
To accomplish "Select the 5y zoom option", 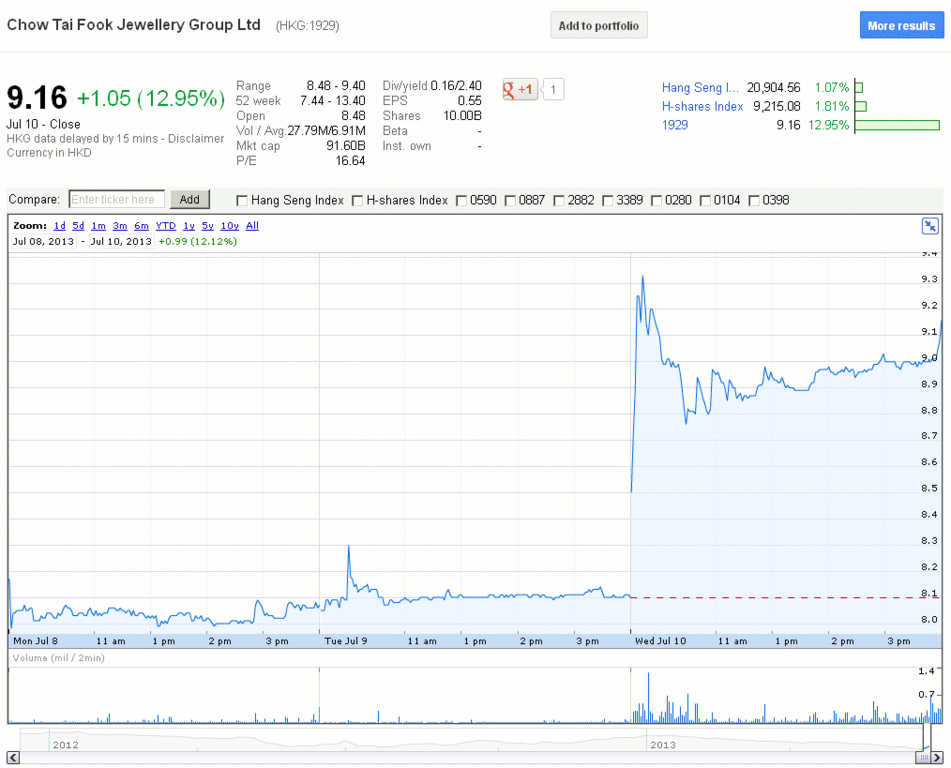I will point(208,226).
